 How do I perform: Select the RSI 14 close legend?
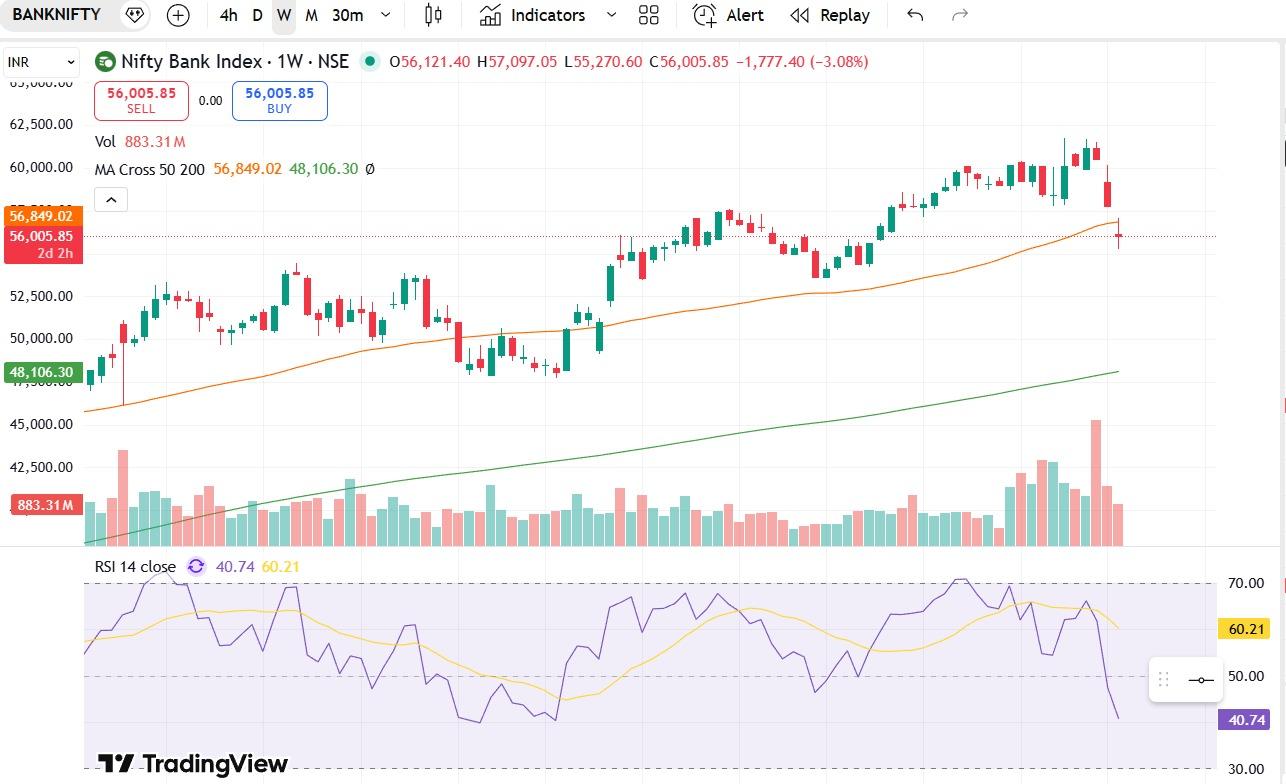click(135, 566)
